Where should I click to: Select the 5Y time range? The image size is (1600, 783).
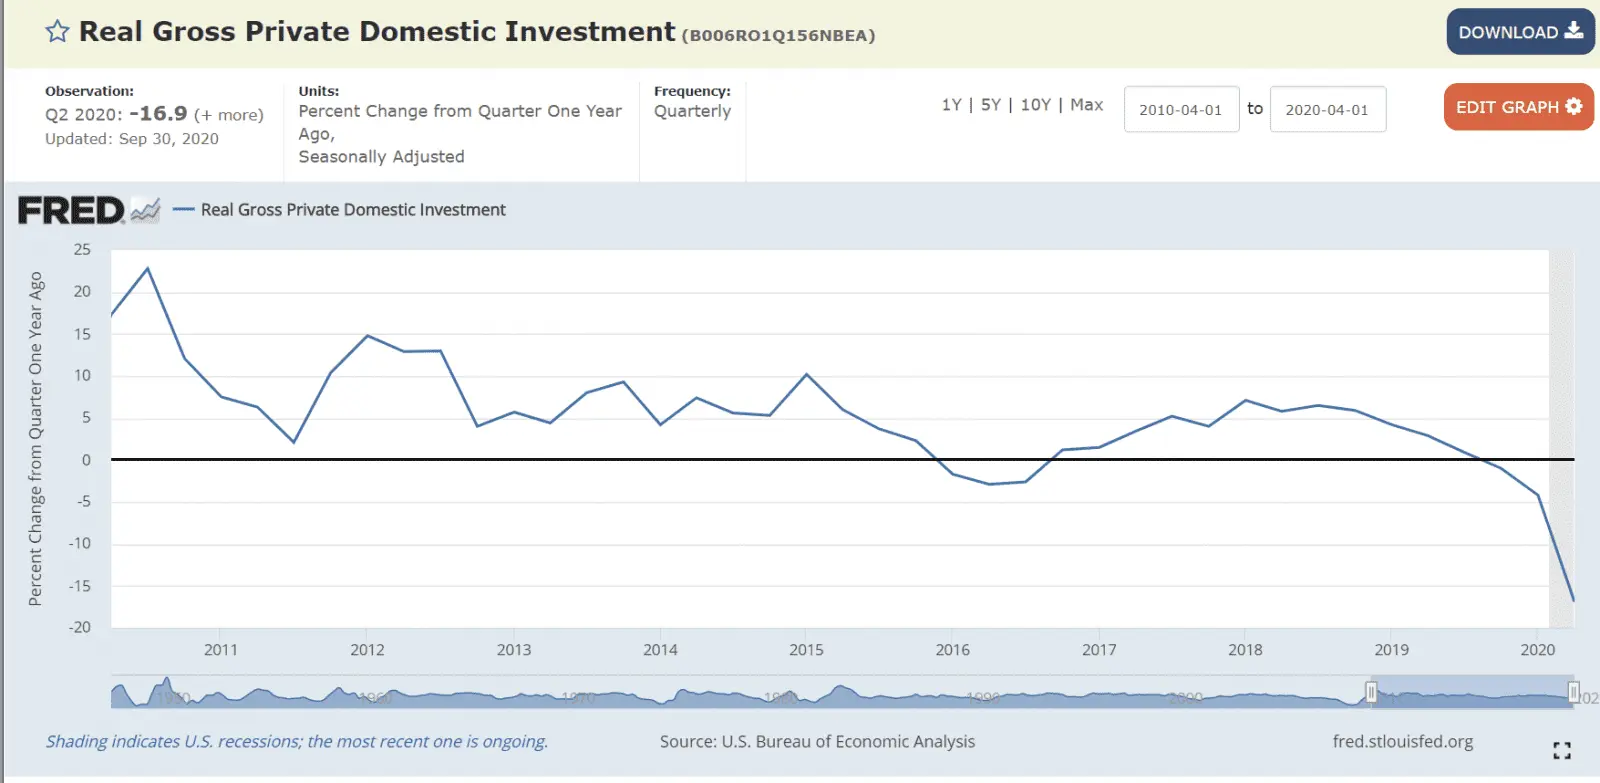(x=990, y=105)
